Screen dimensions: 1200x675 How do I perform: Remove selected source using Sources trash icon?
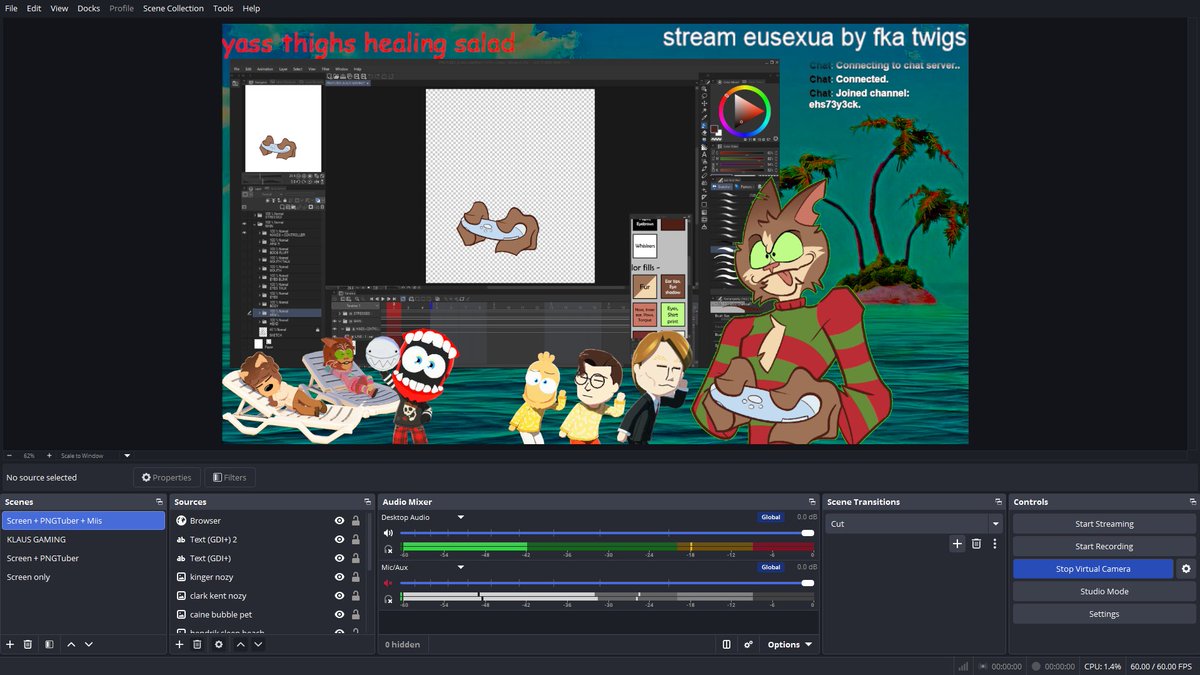197,645
